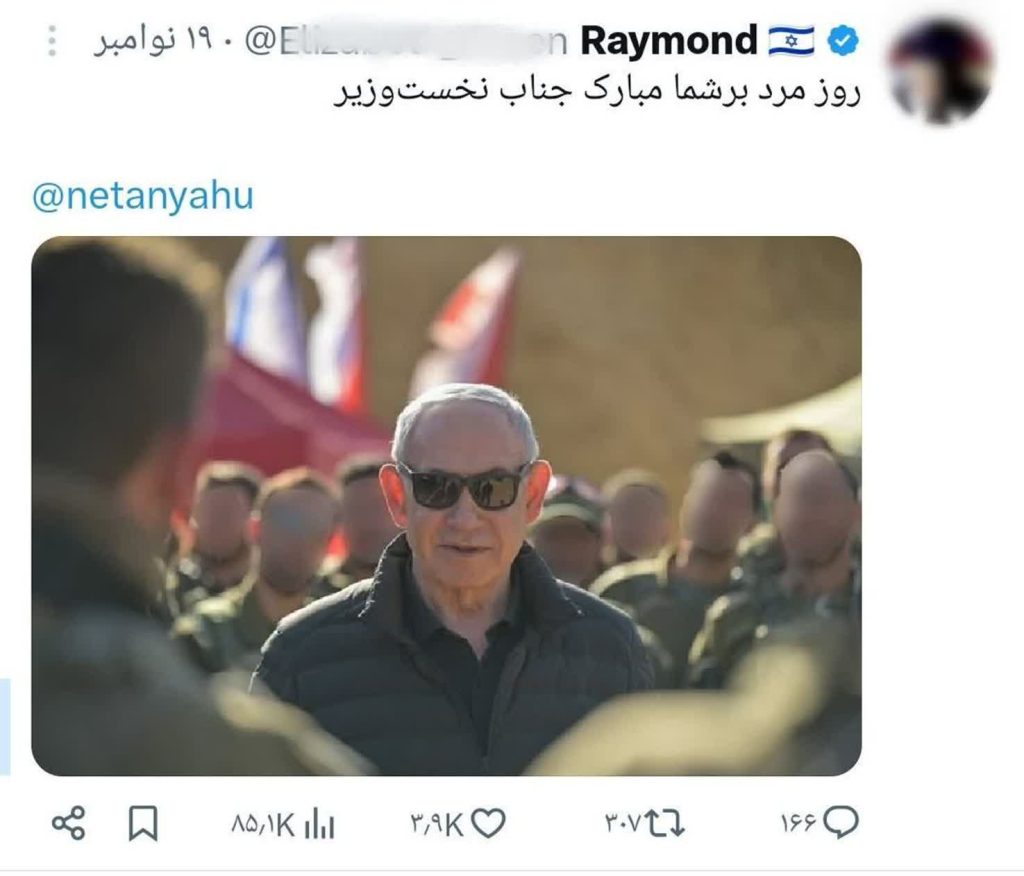Click the blue verified badge
The image size is (1024, 876).
[842, 42]
